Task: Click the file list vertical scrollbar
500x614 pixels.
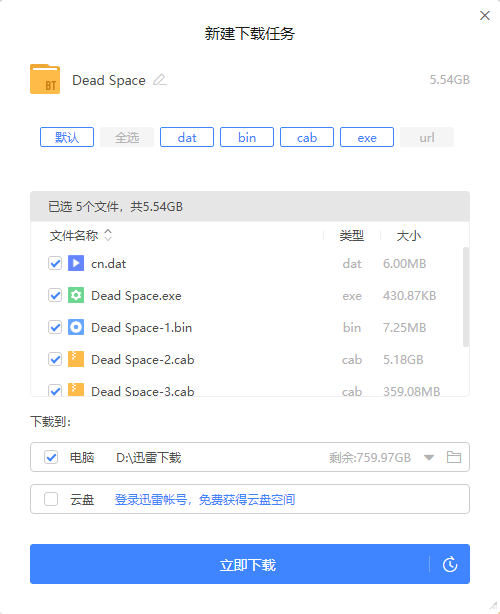Action: 466,297
